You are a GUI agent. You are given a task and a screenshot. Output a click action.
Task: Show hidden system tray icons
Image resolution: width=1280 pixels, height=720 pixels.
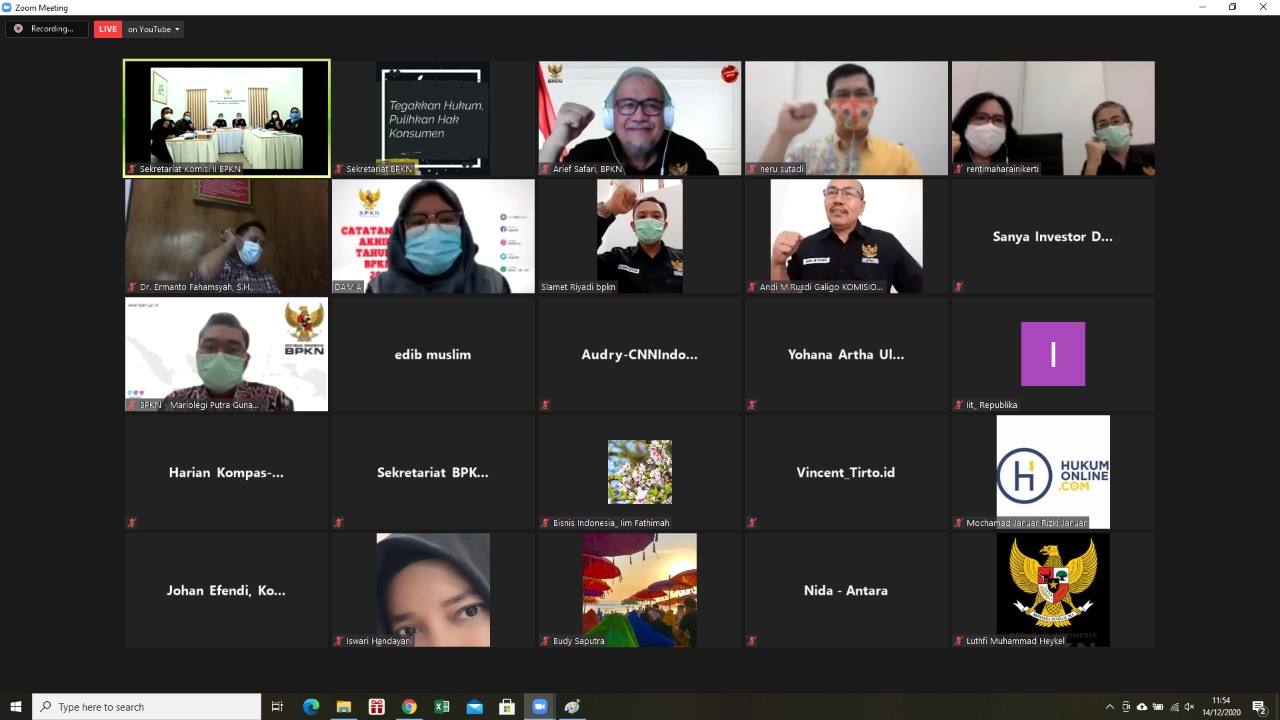pos(1109,707)
